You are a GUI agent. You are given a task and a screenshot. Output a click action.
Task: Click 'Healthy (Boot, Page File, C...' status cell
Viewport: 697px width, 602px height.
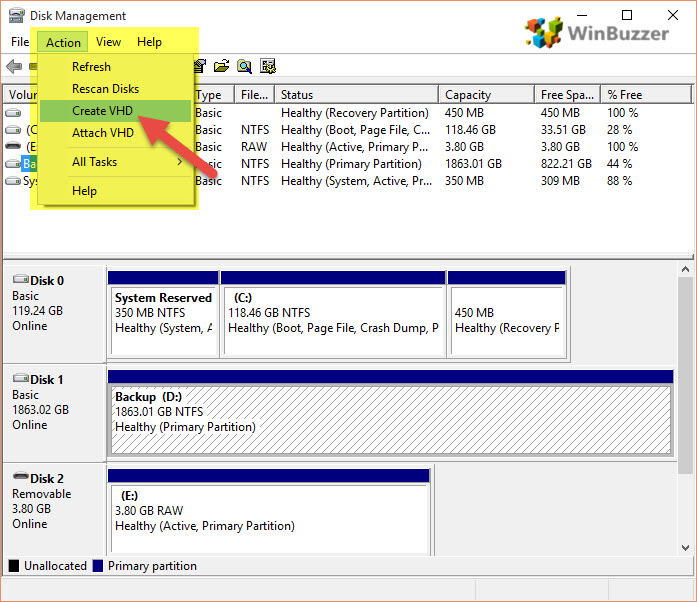[x=355, y=130]
